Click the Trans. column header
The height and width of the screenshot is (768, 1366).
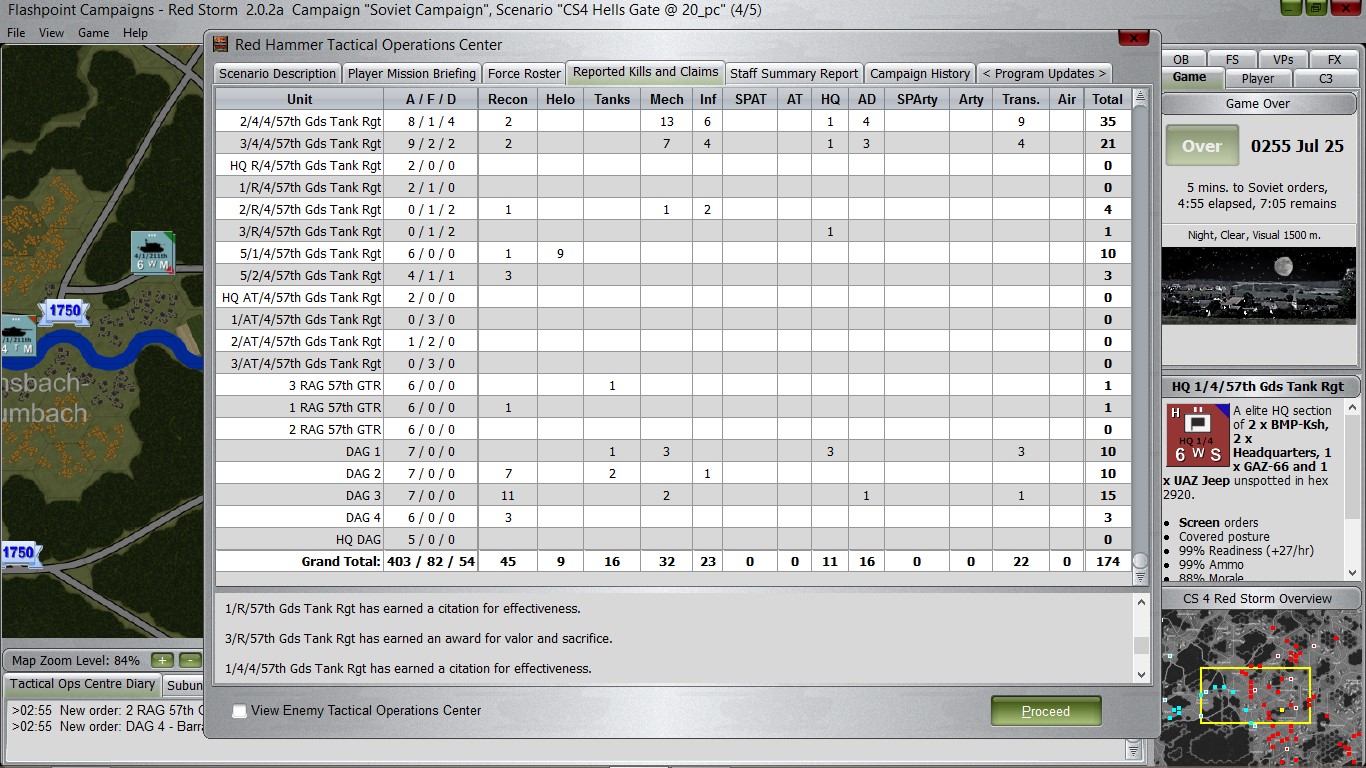pos(1020,99)
